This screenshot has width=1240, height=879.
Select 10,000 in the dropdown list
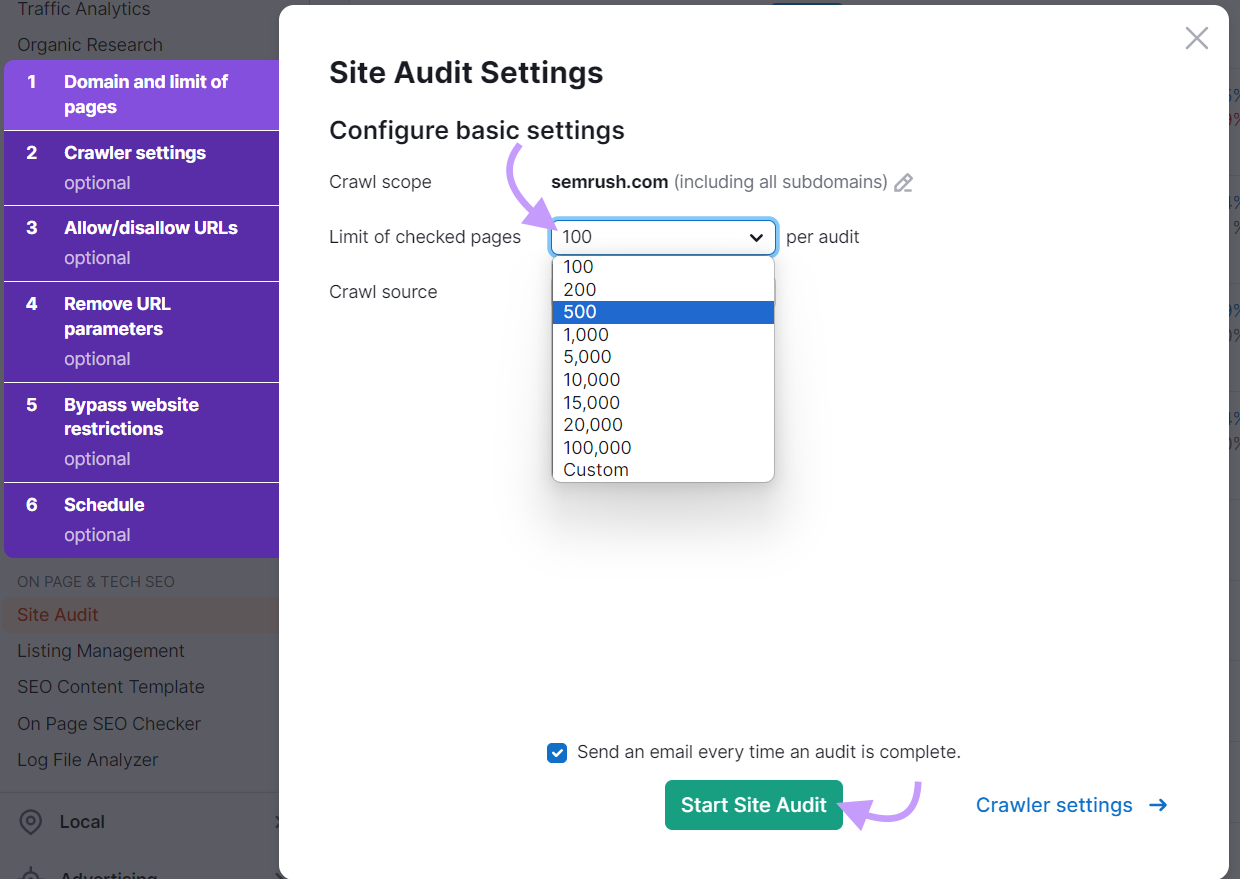(x=663, y=380)
